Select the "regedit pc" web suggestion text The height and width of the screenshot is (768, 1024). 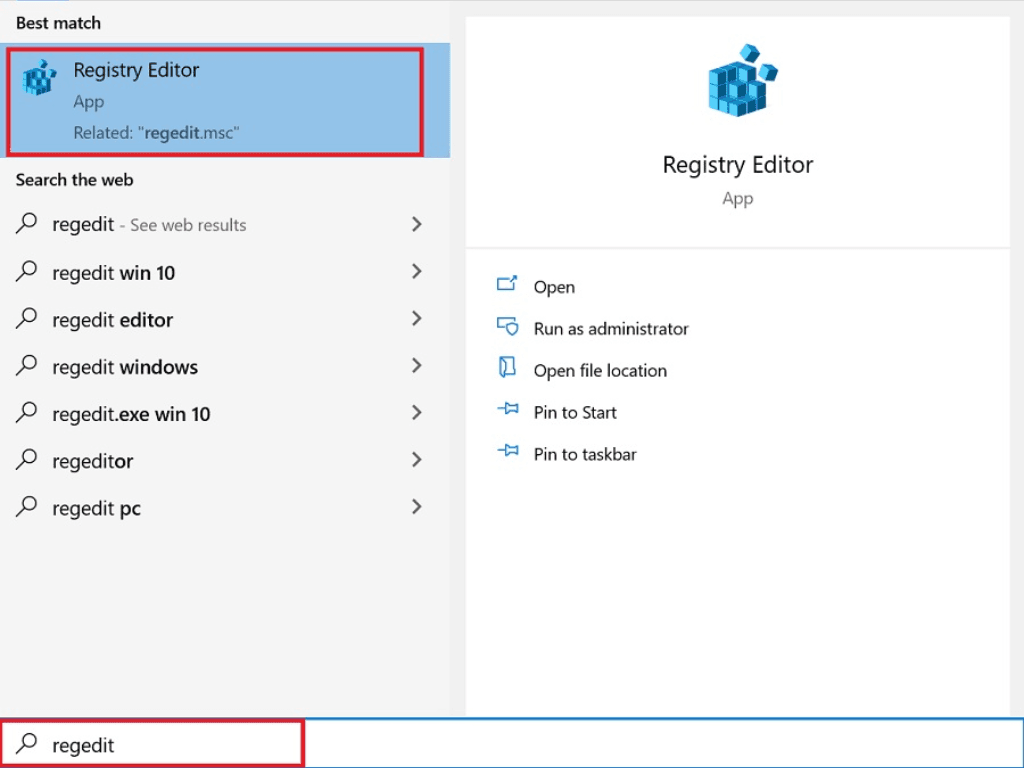click(96, 509)
